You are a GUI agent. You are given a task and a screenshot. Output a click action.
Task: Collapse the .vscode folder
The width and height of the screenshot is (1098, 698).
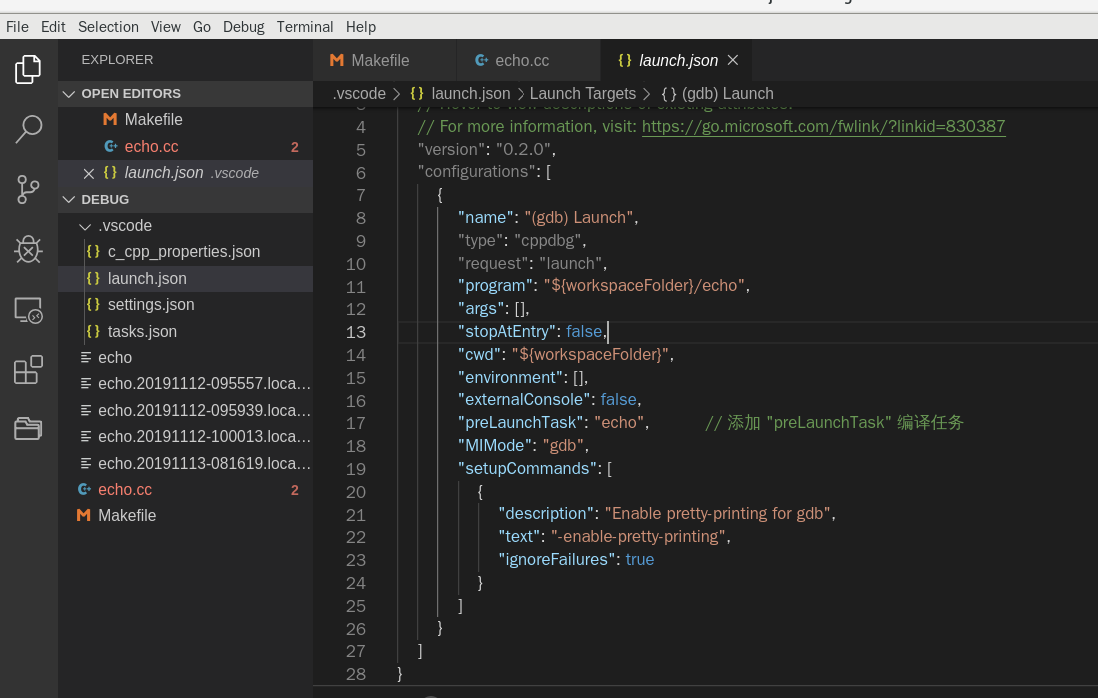coord(85,226)
